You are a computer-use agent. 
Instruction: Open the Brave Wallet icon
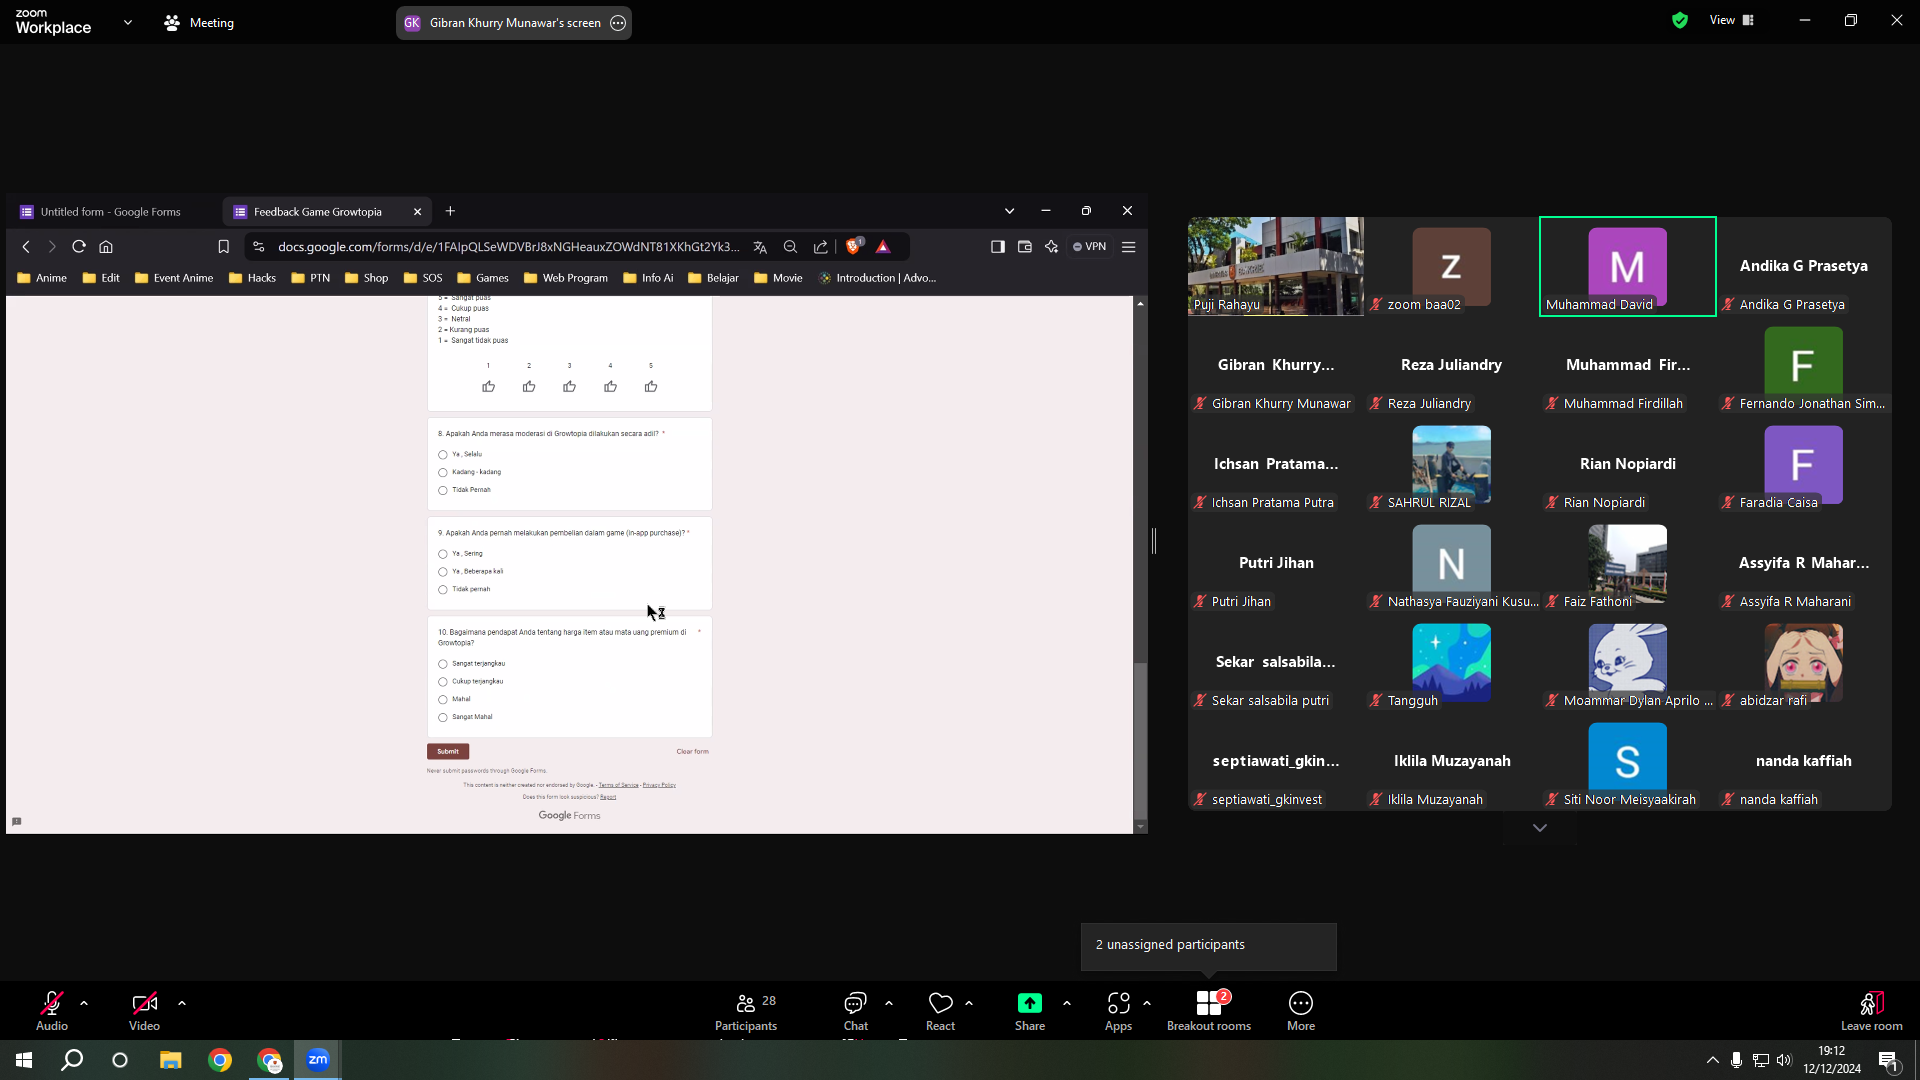pos(1025,247)
